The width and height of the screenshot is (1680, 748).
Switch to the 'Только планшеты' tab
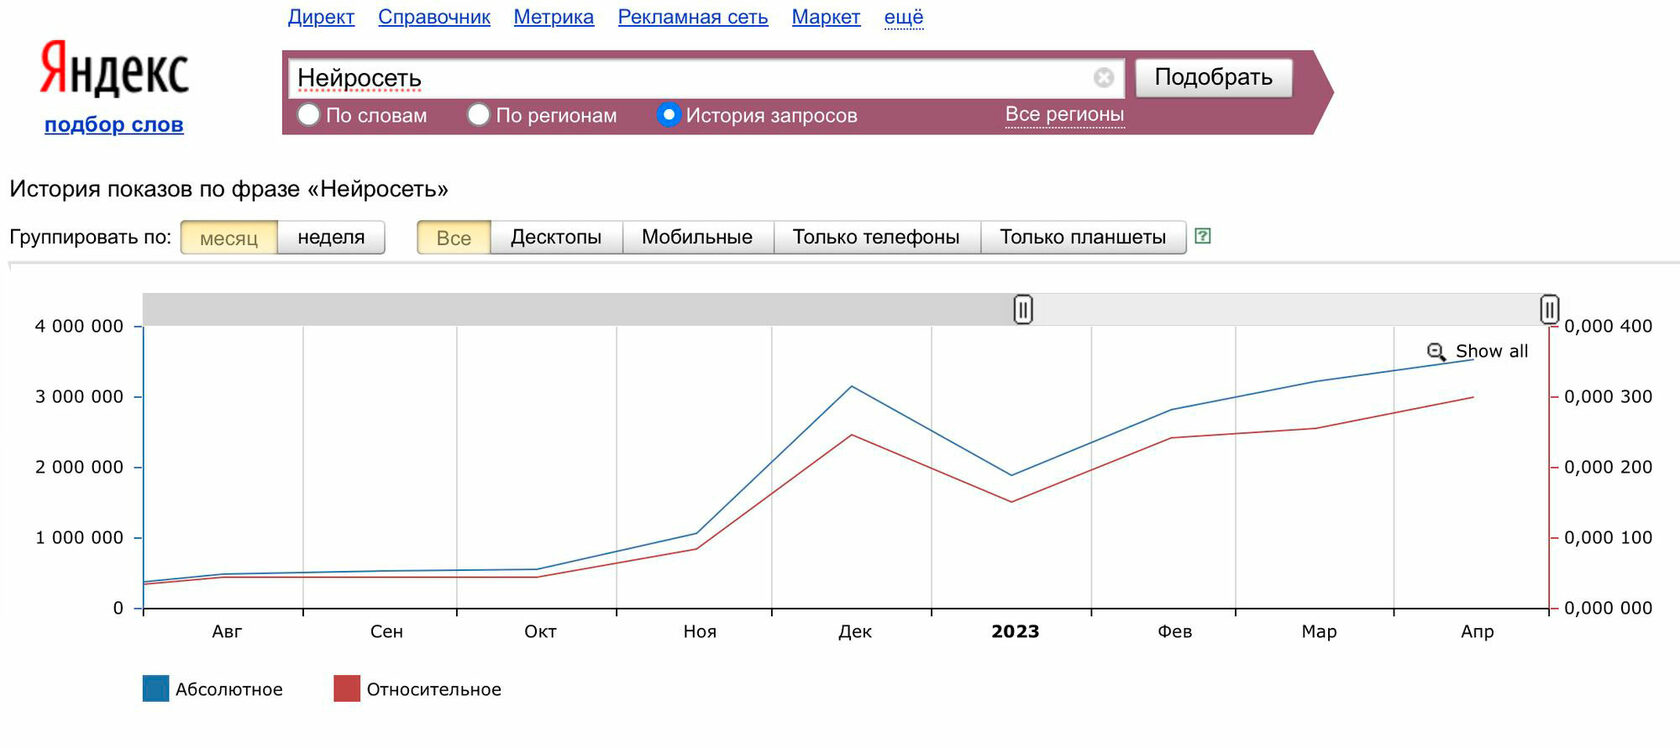point(1083,238)
